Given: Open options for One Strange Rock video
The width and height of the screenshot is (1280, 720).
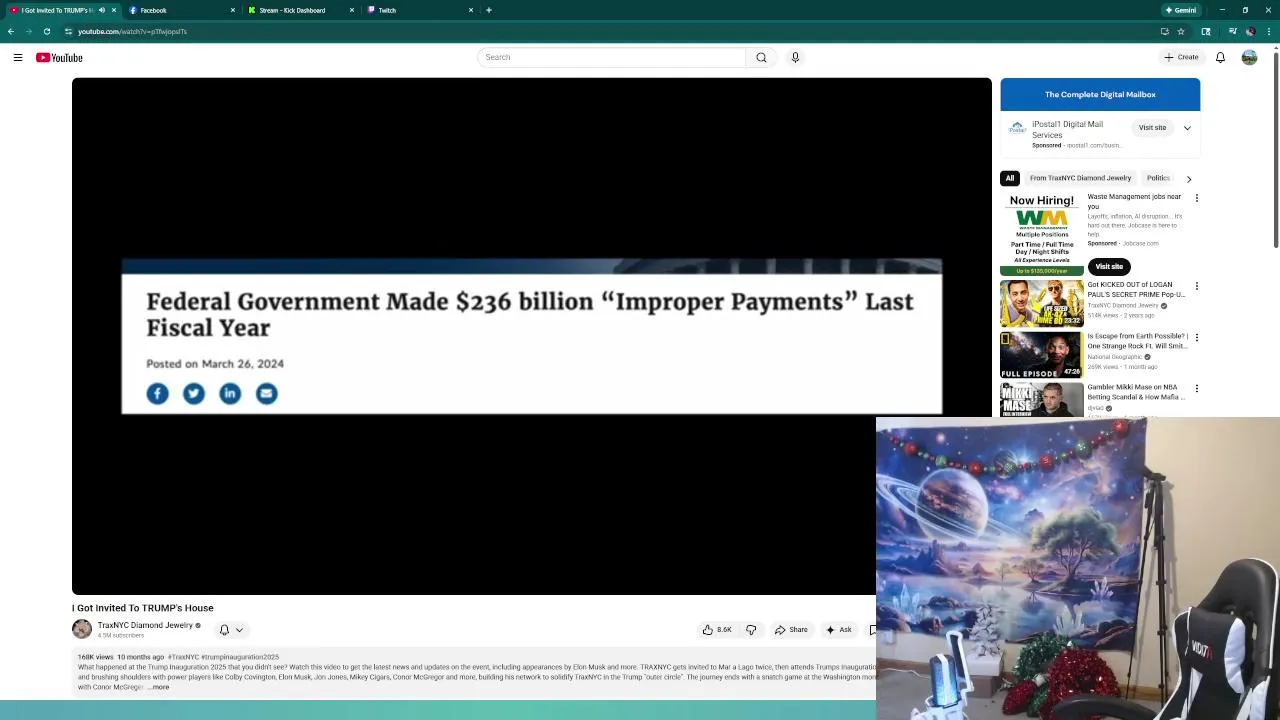Looking at the screenshot, I should [x=1196, y=337].
